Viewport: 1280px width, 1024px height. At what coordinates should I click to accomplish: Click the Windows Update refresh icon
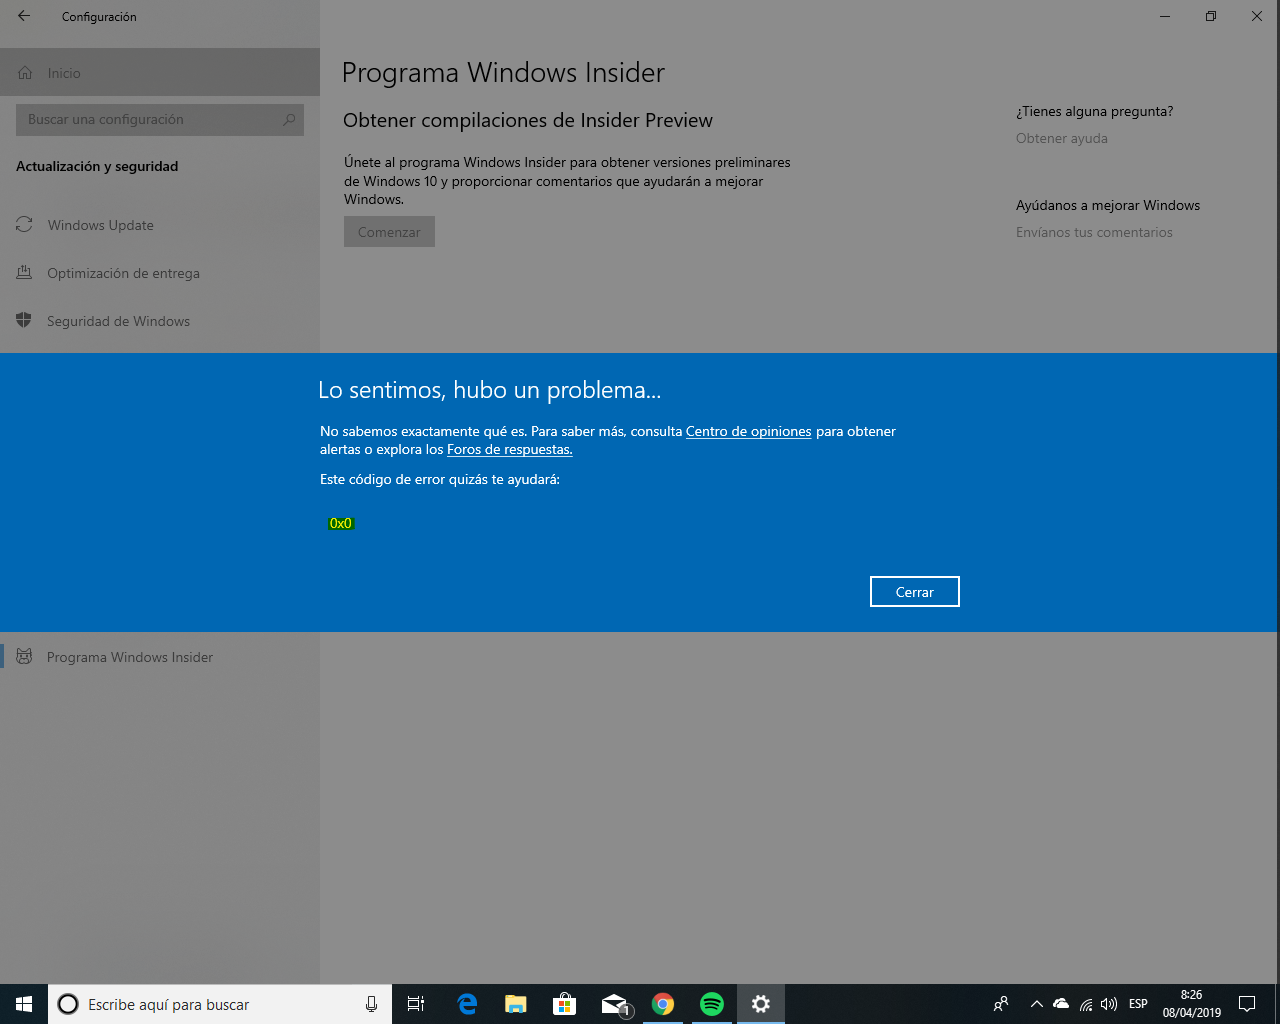(x=24, y=225)
